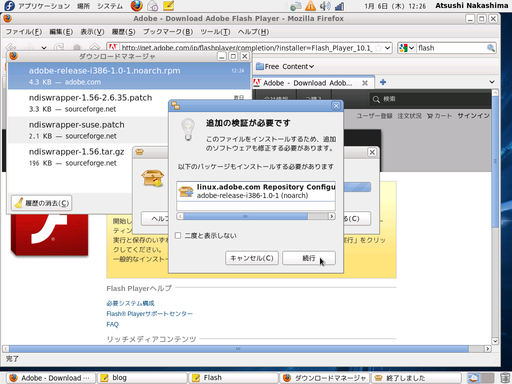Open a new tab with plus icon
The height and width of the screenshot is (384, 512).
[383, 82]
